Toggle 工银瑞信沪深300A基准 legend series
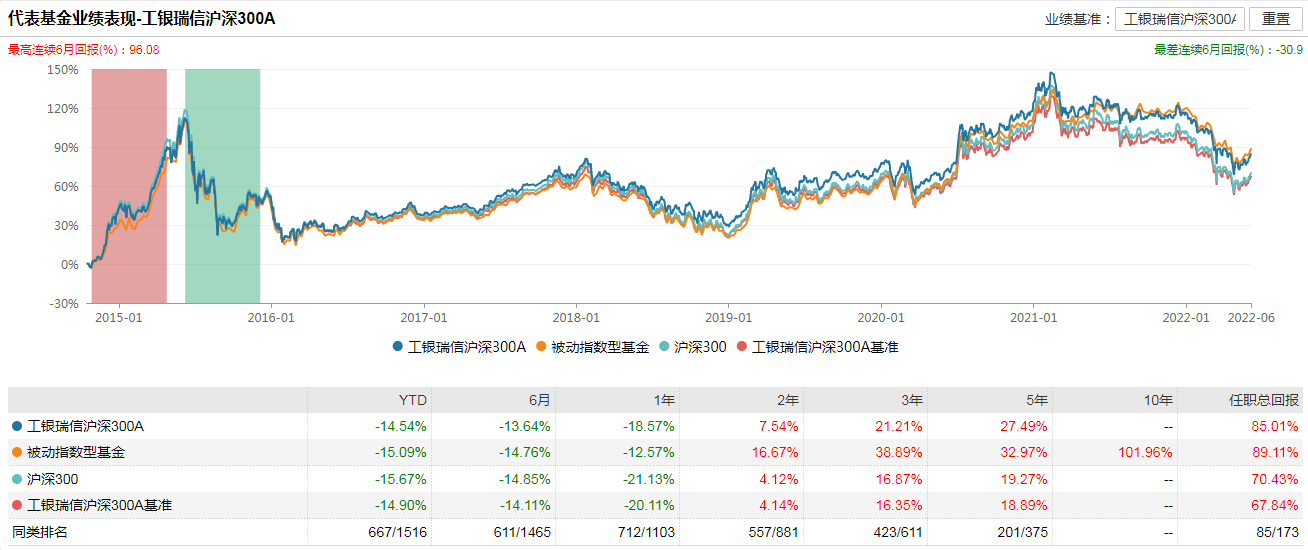 tap(817, 347)
